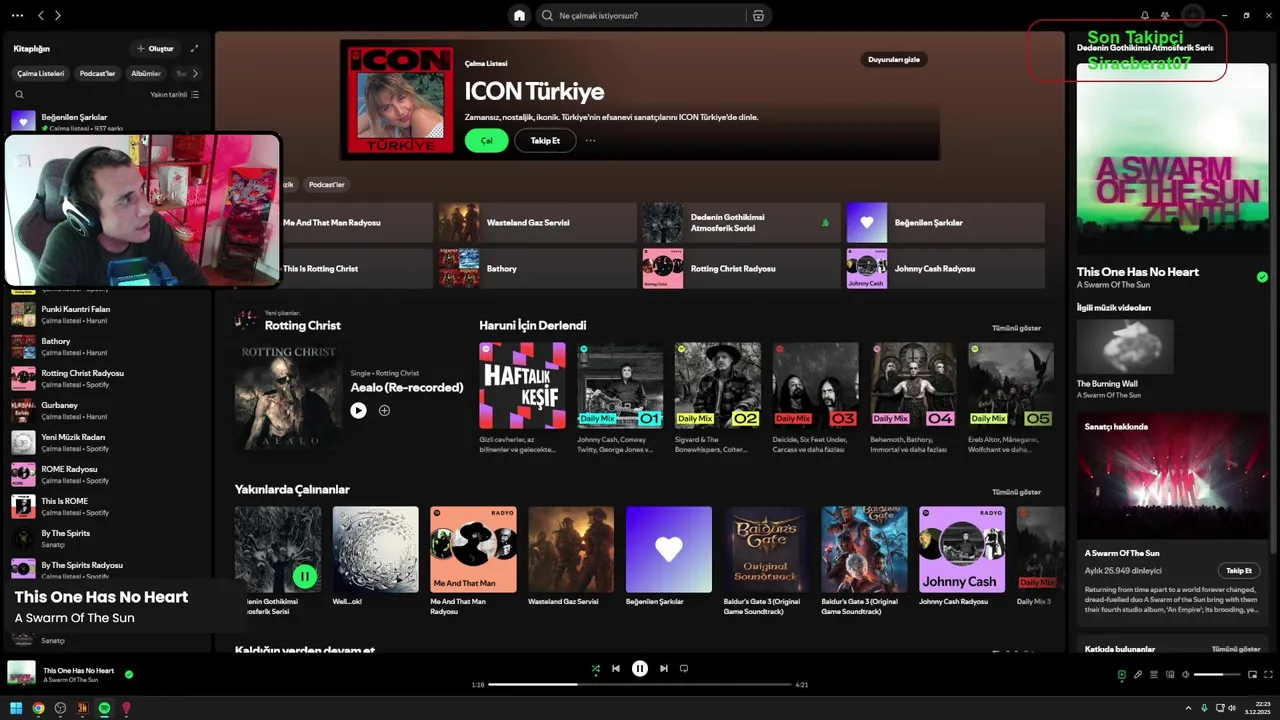The width and height of the screenshot is (1280, 720).
Task: Click the green microphone tray icon
Action: tap(1204, 708)
